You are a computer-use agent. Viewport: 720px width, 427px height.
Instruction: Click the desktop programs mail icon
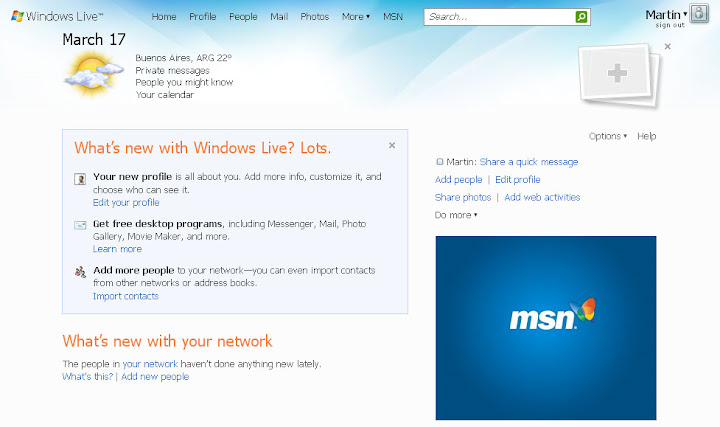[x=80, y=225]
